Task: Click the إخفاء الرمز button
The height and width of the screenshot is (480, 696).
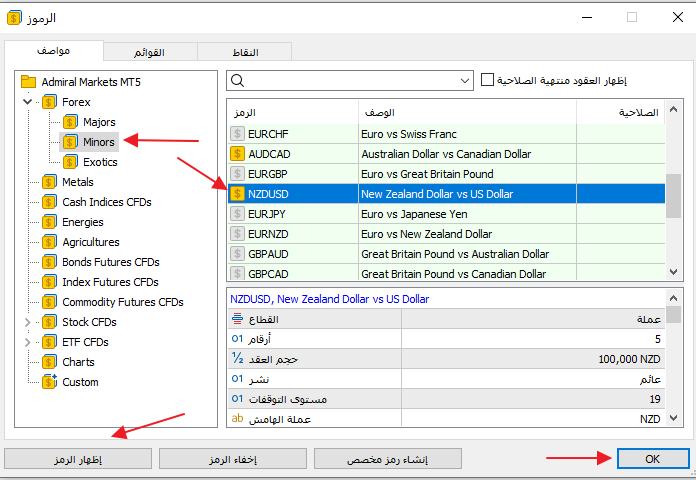Action: tap(233, 459)
